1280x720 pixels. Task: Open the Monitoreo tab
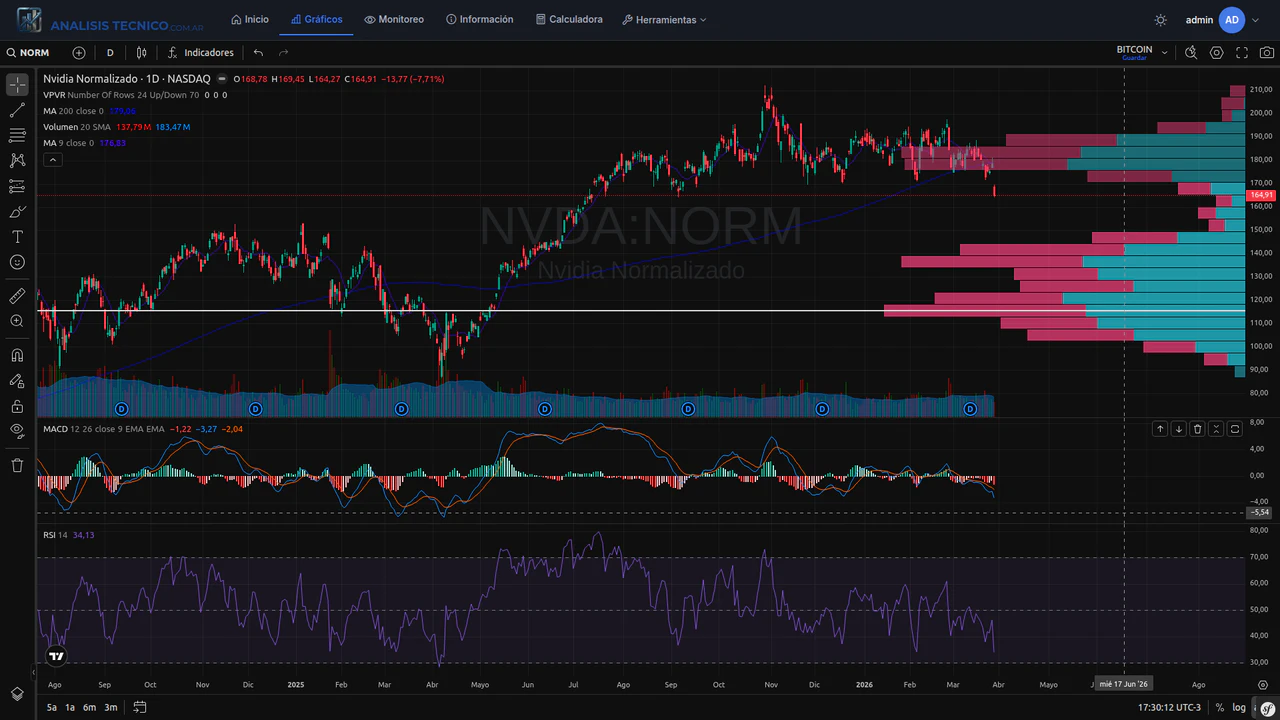tap(394, 19)
